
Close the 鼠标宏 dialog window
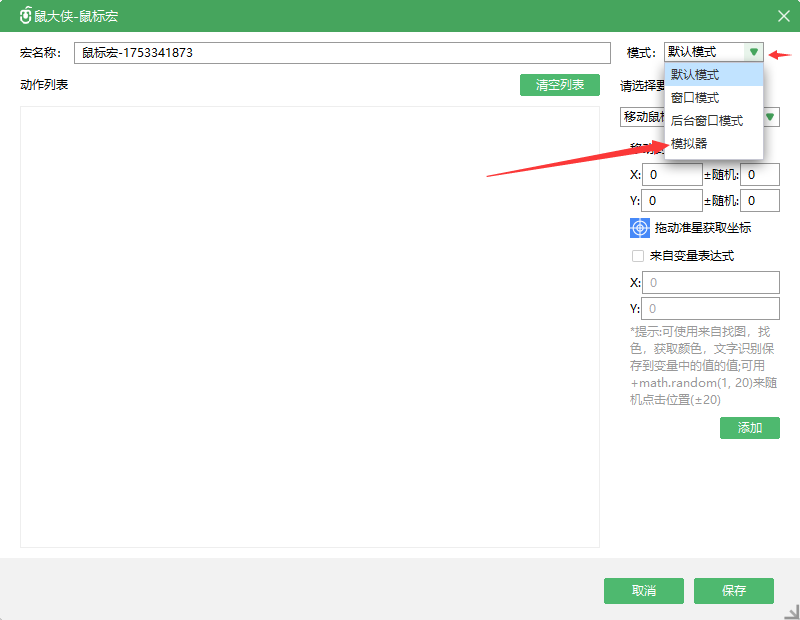(783, 16)
